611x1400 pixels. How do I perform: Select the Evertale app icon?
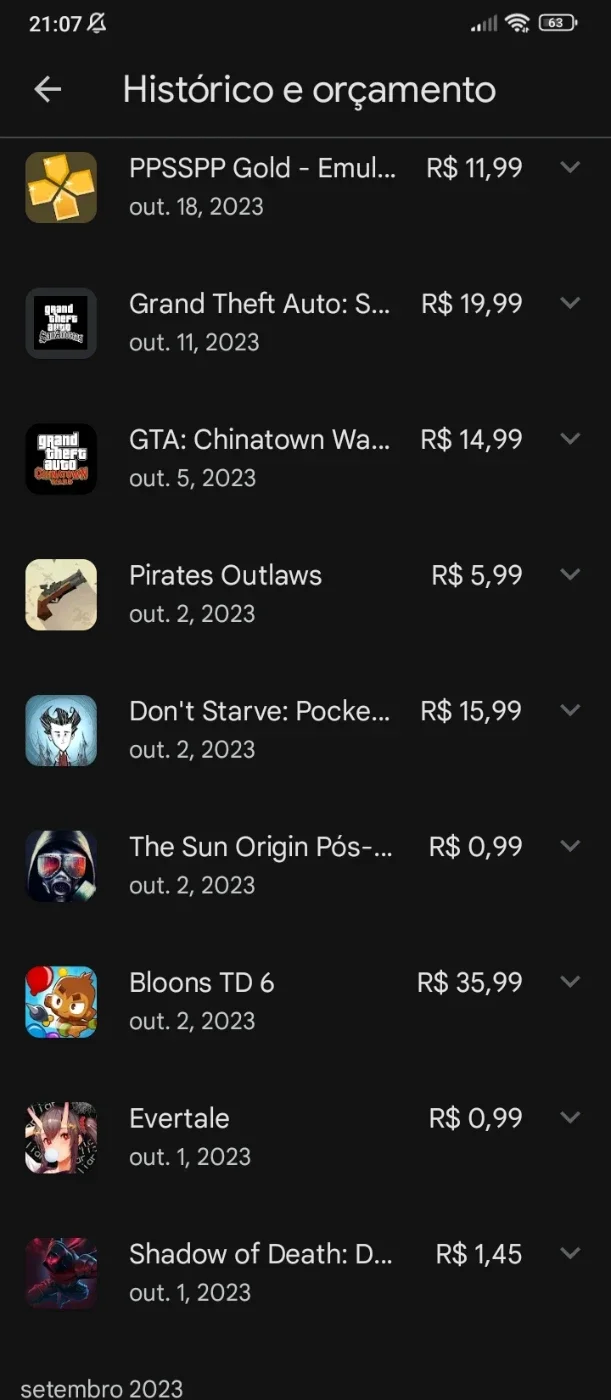[61, 1138]
